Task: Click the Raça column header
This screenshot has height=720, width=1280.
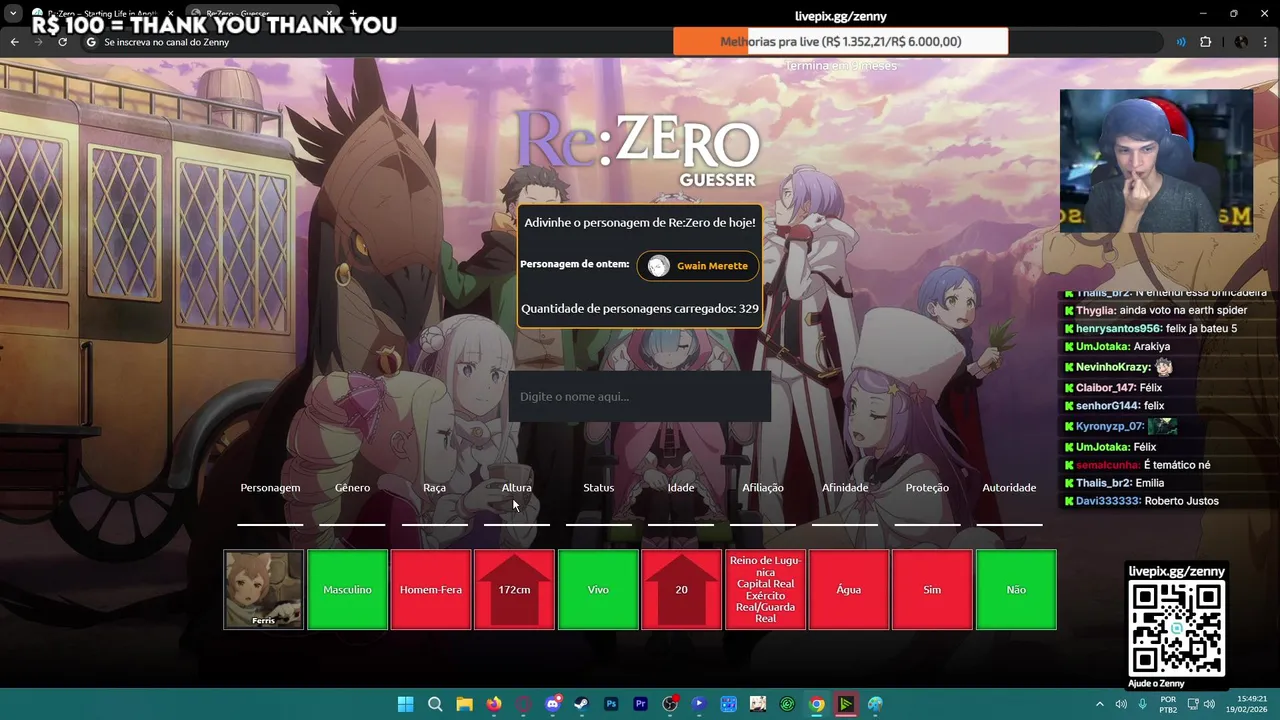Action: pos(434,488)
